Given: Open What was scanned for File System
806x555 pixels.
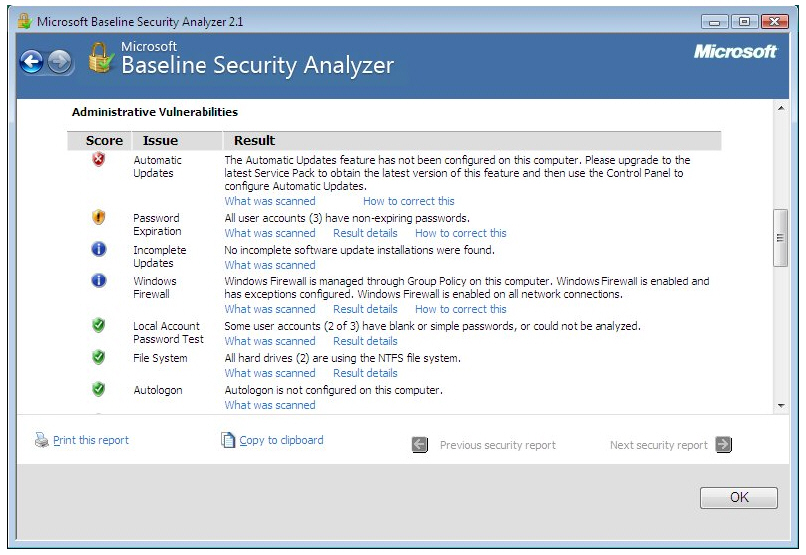Looking at the screenshot, I should [270, 373].
